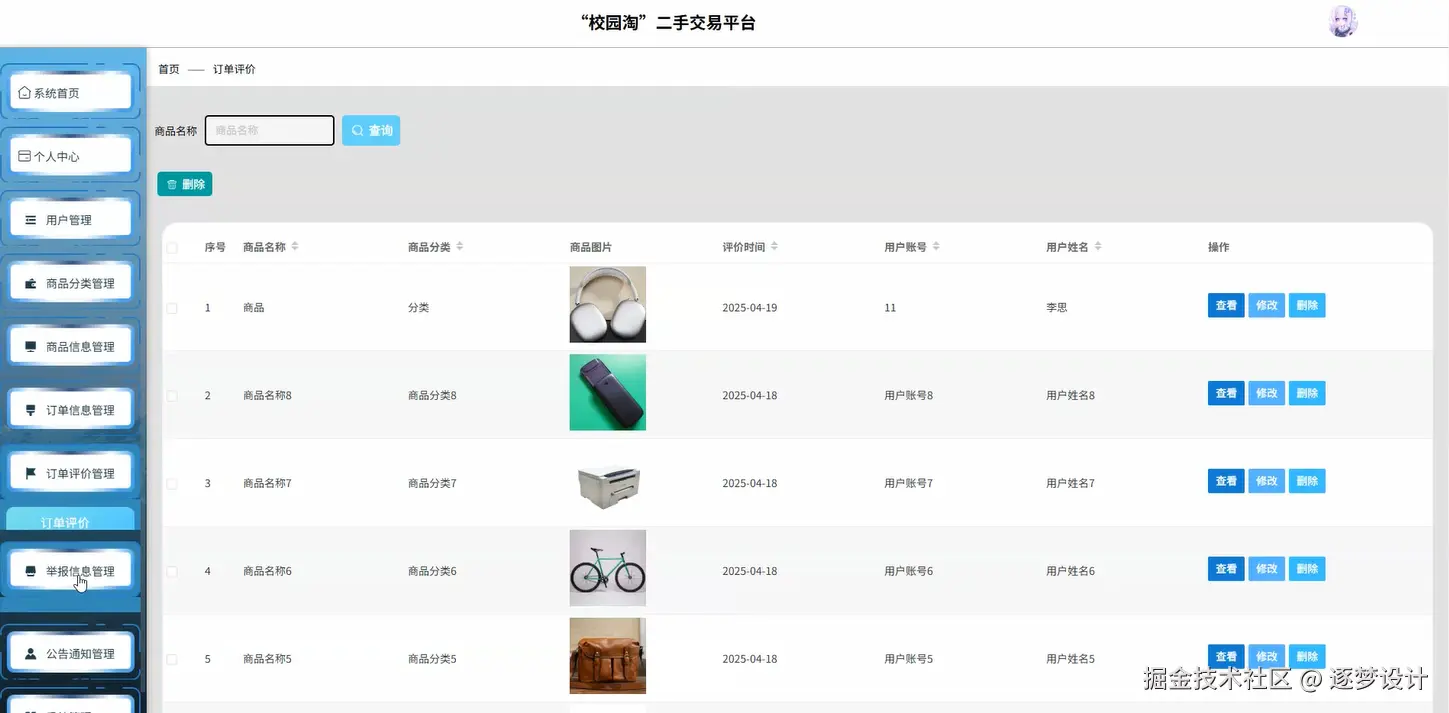Click the 商品分类7 cell
Viewport: 1449px width, 713px height.
pos(432,484)
